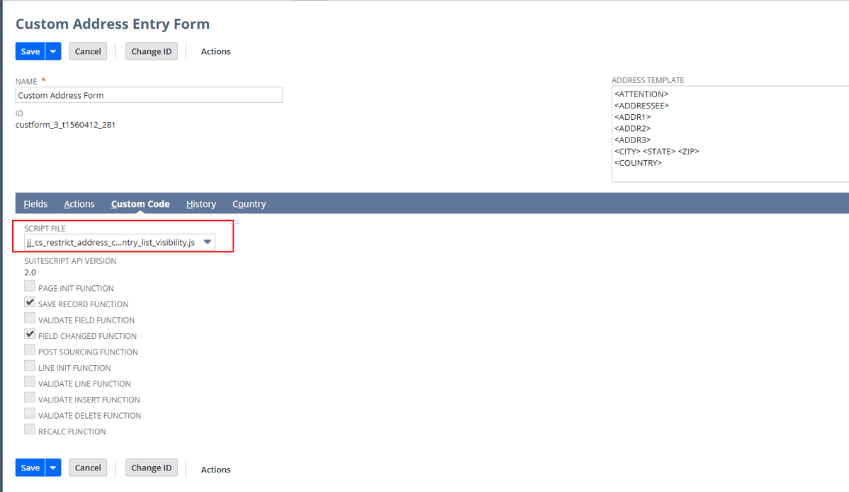The image size is (849, 492).
Task: Expand the bottom Save dropdown arrow
Action: pyautogui.click(x=53, y=468)
